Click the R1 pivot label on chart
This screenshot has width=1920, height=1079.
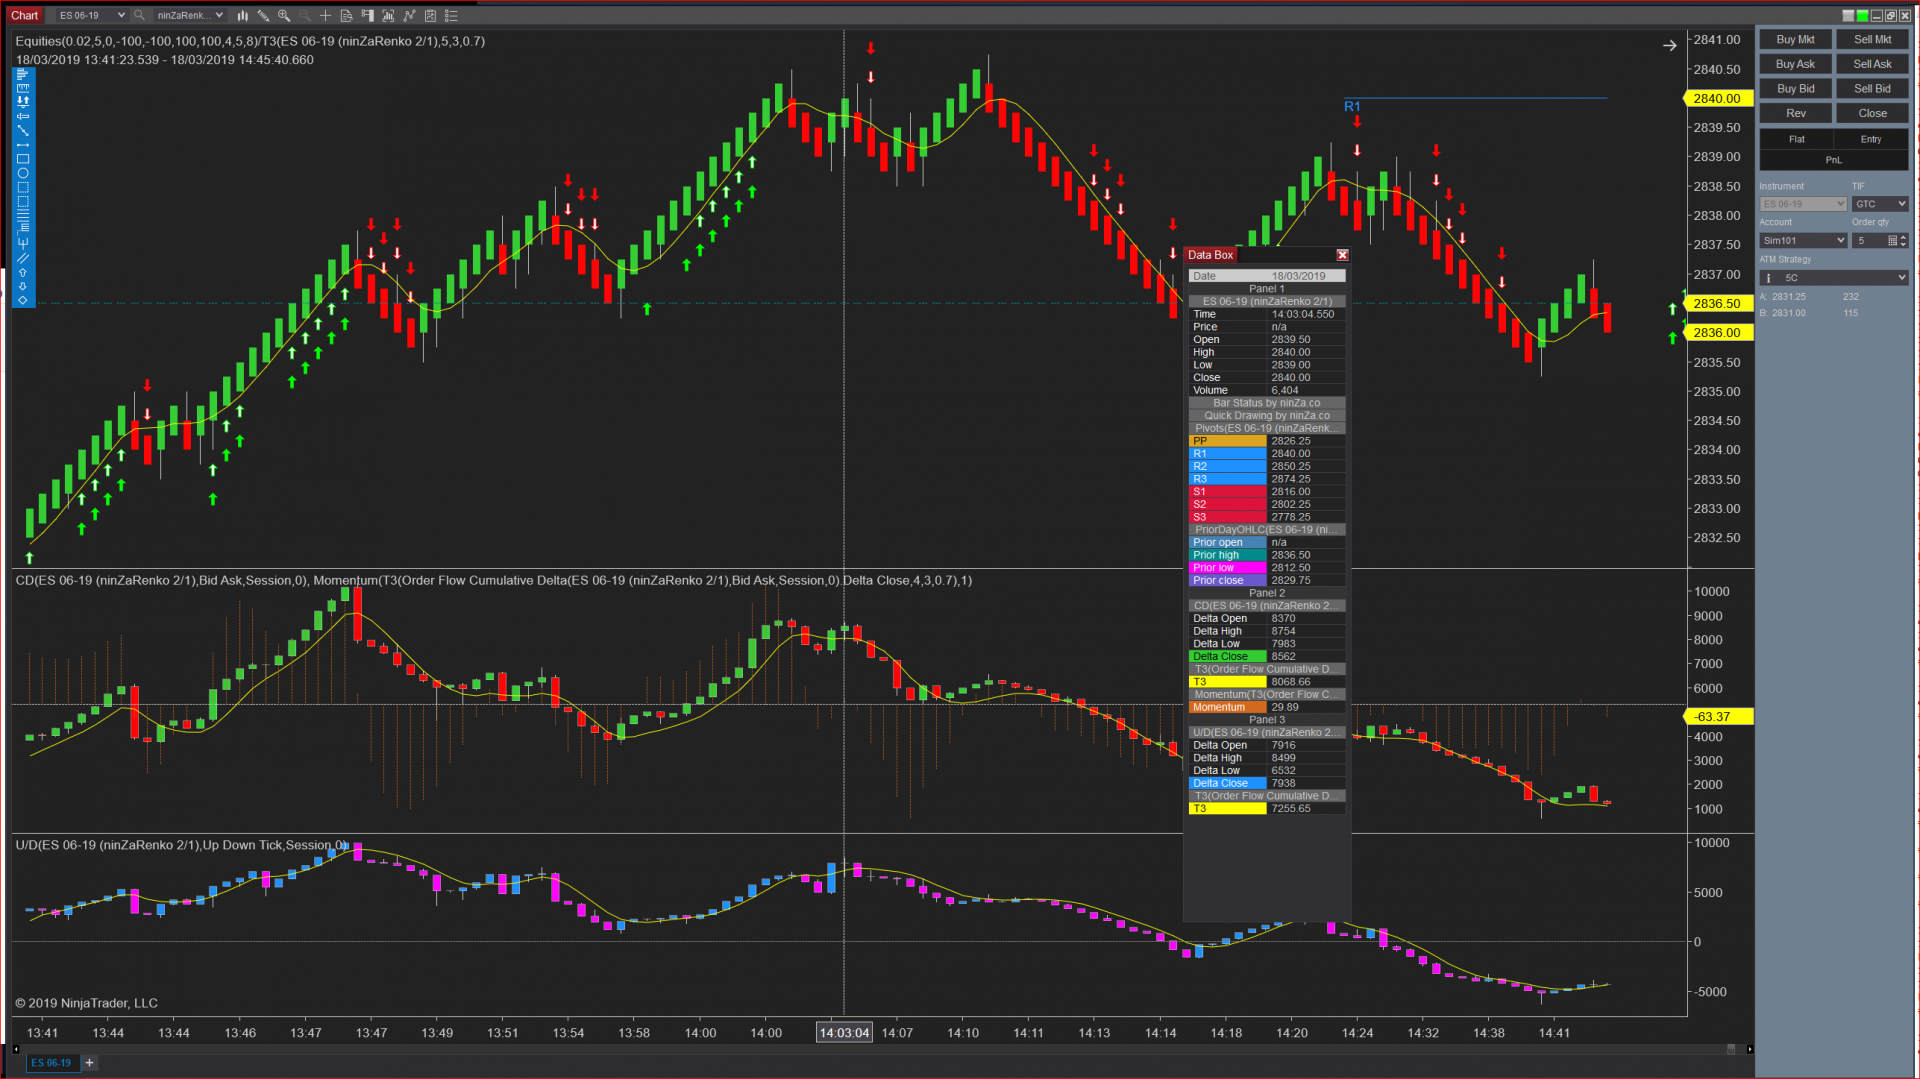click(x=1352, y=107)
